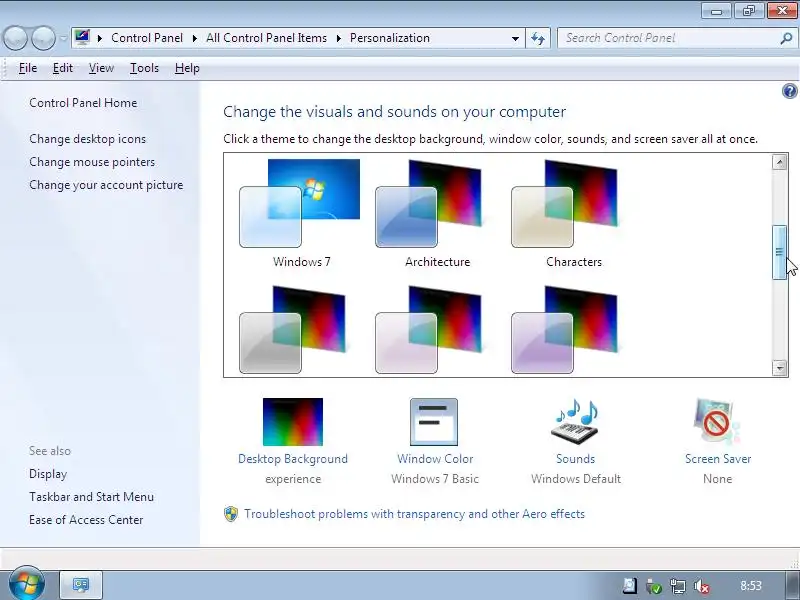Click All Control Panel Items breadcrumb
The height and width of the screenshot is (600, 800).
(x=266, y=38)
